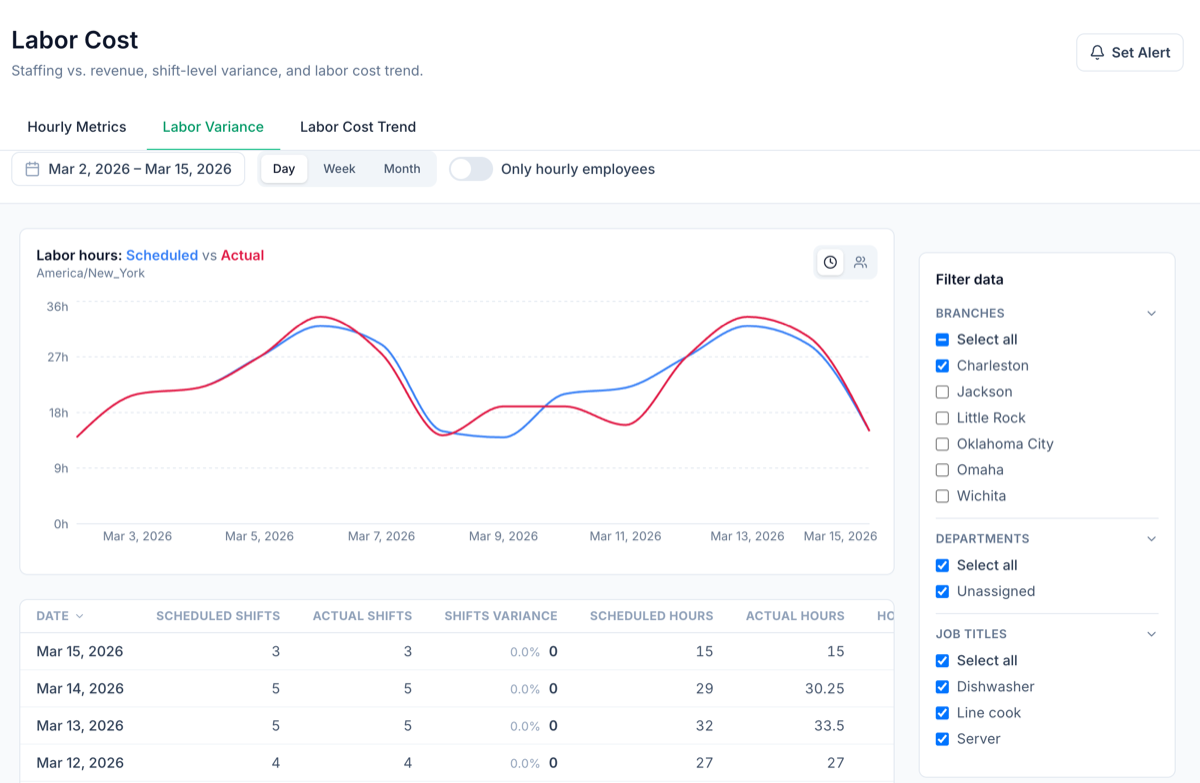Toggle Job Titles Select all checkbox
This screenshot has height=783, width=1200.
[x=942, y=661]
